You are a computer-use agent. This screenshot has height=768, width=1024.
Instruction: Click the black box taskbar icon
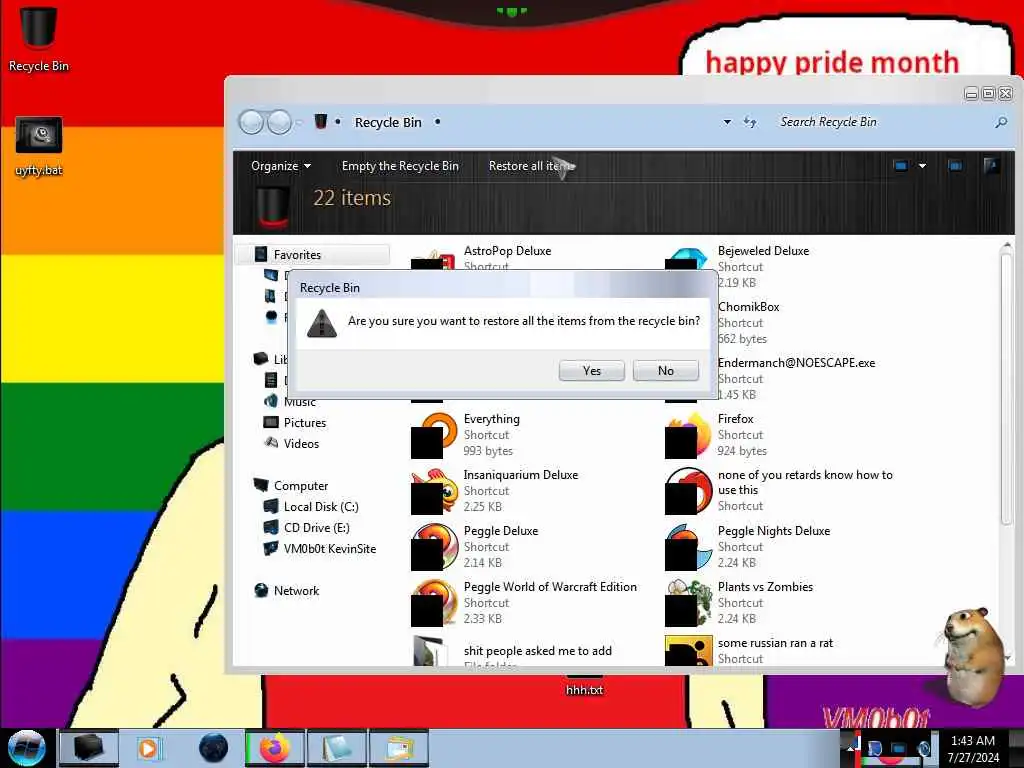(x=89, y=748)
